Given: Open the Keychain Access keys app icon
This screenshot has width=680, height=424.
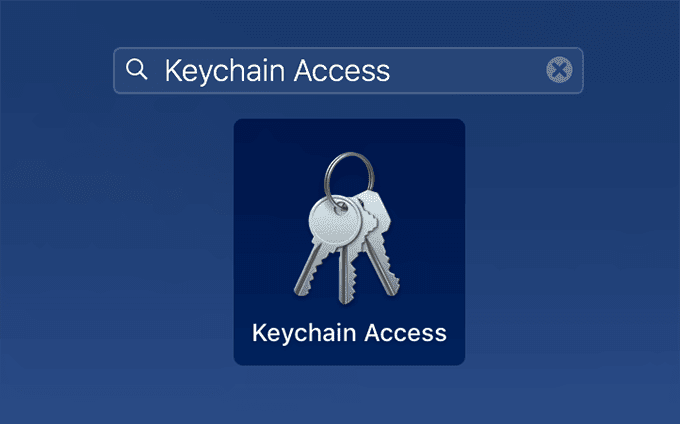Looking at the screenshot, I should tap(349, 227).
